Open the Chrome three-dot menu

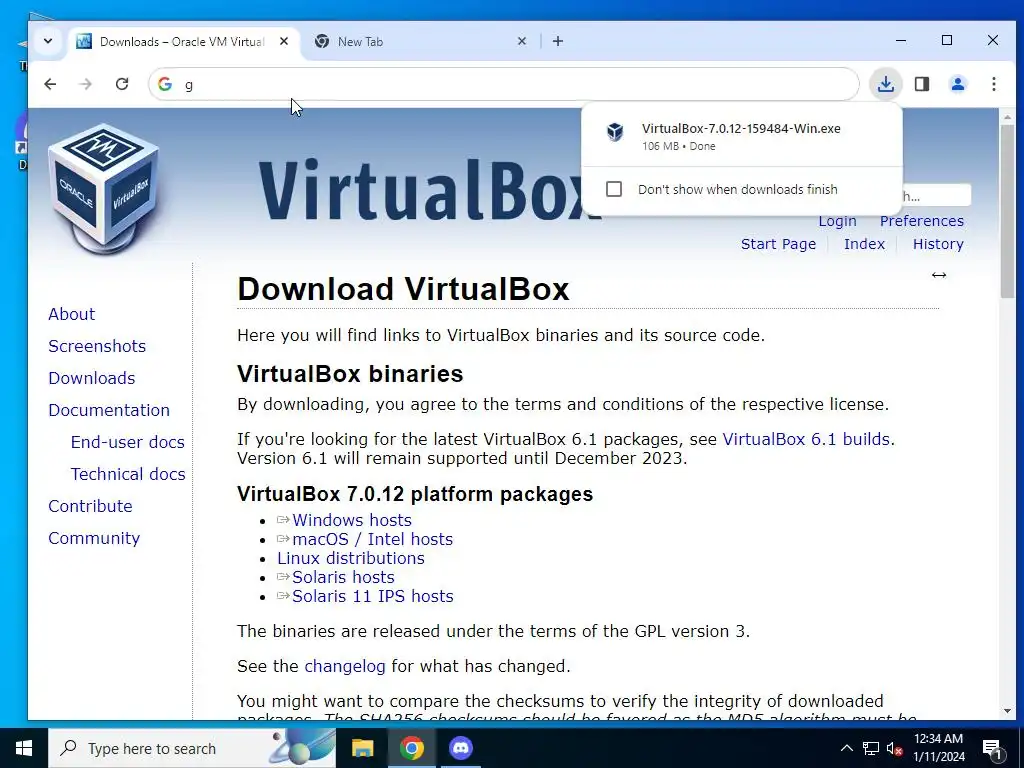(993, 84)
